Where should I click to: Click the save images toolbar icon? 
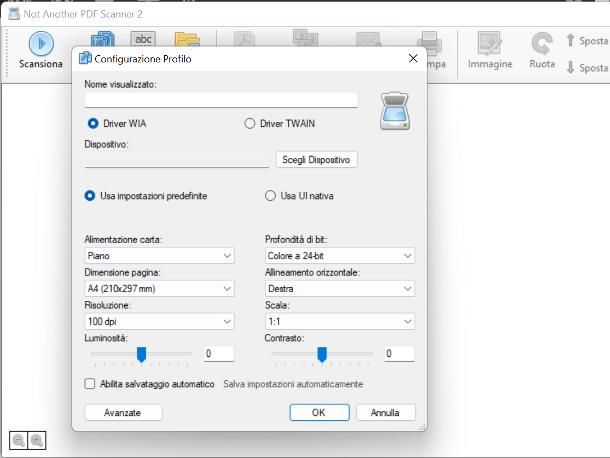point(305,38)
